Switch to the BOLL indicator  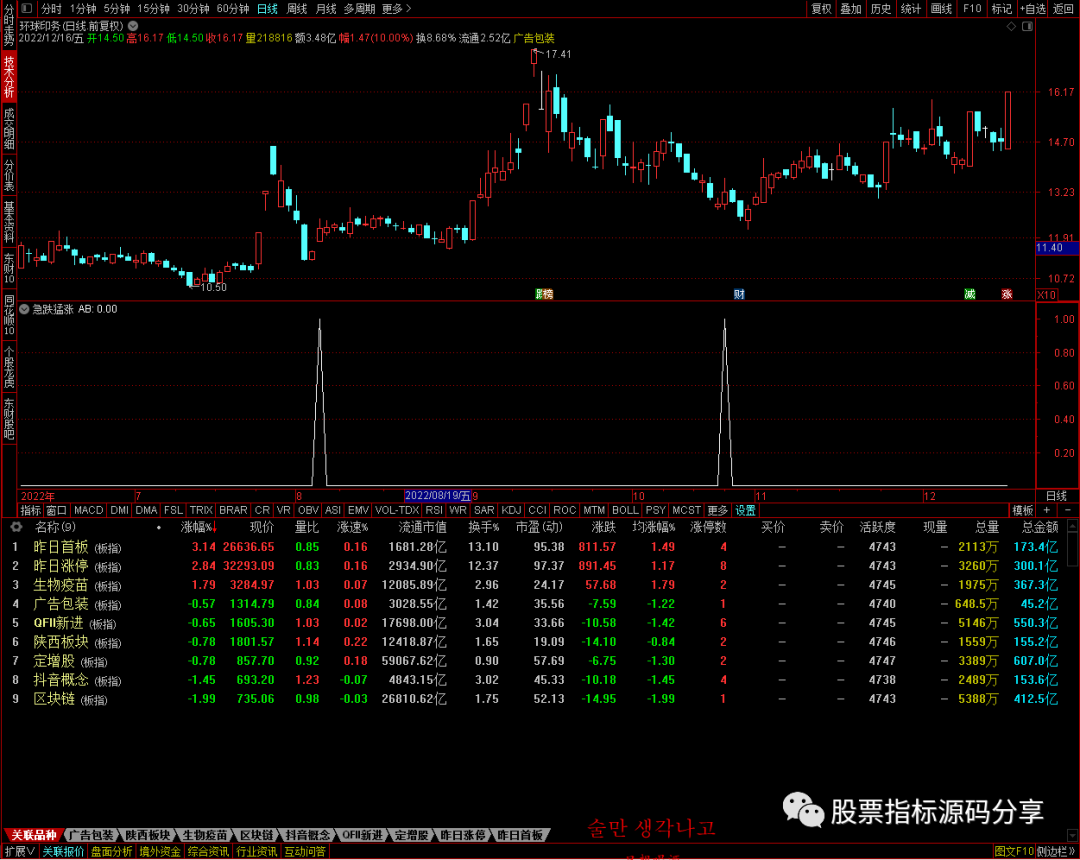coord(625,510)
